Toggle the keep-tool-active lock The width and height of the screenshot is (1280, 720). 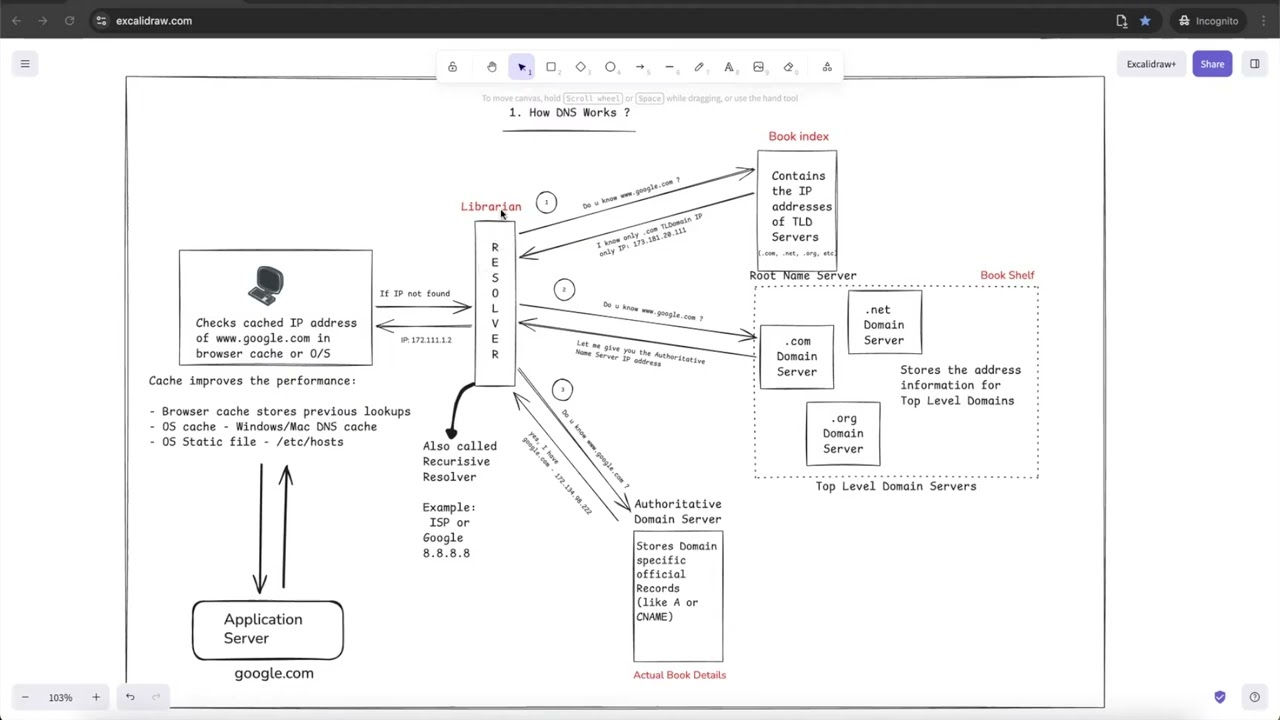(452, 67)
